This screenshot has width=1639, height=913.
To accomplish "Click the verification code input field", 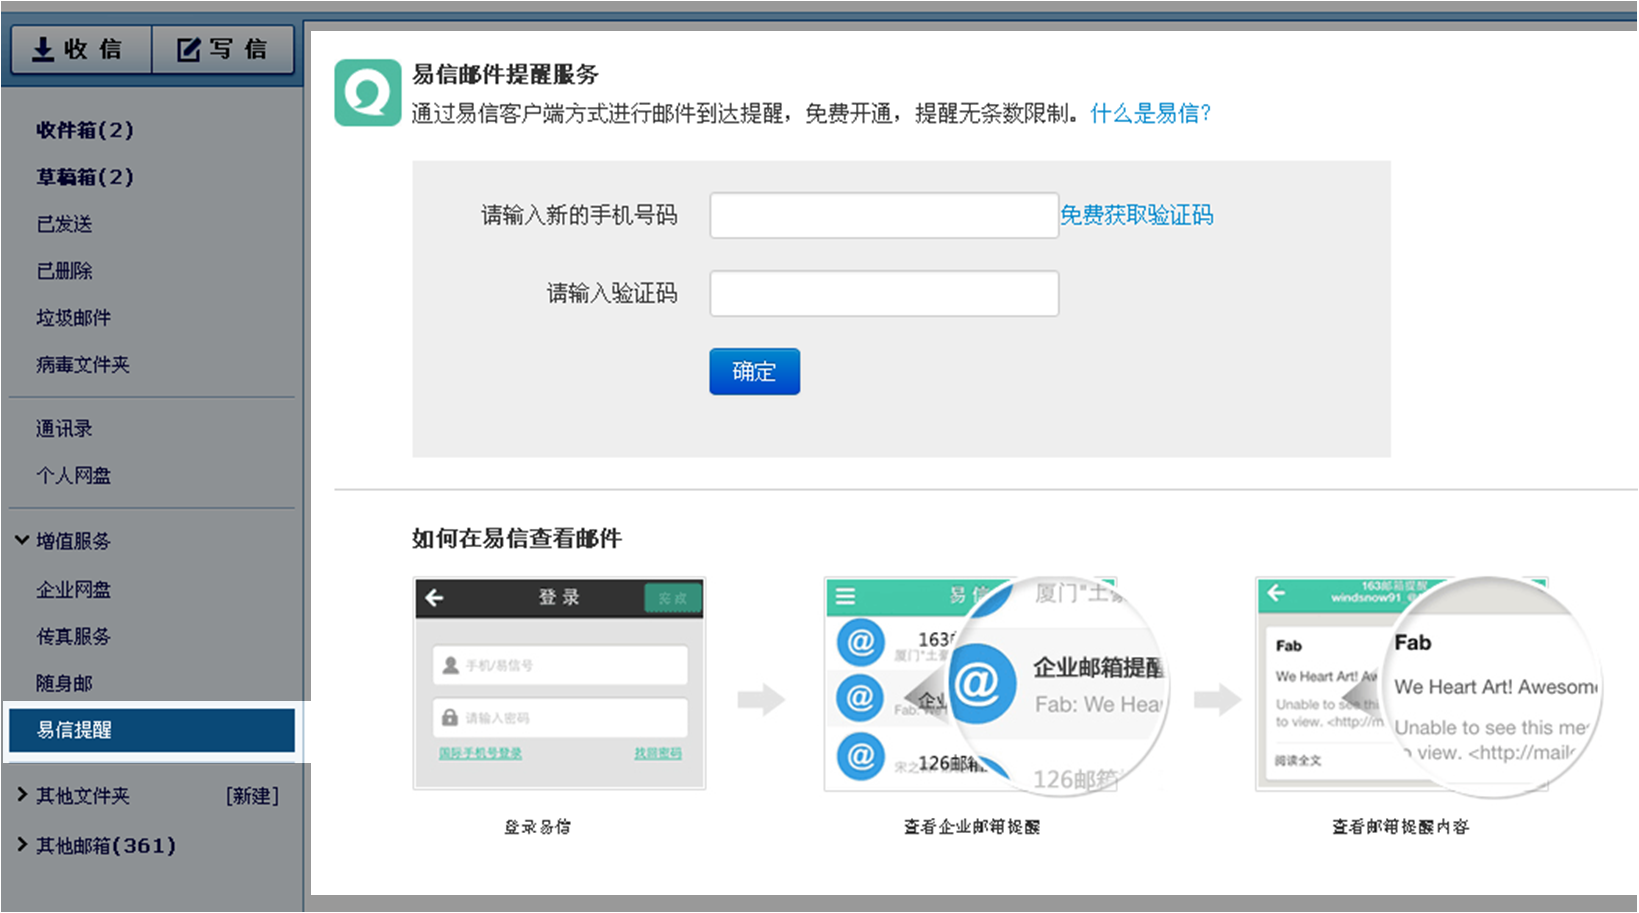I will point(883,293).
